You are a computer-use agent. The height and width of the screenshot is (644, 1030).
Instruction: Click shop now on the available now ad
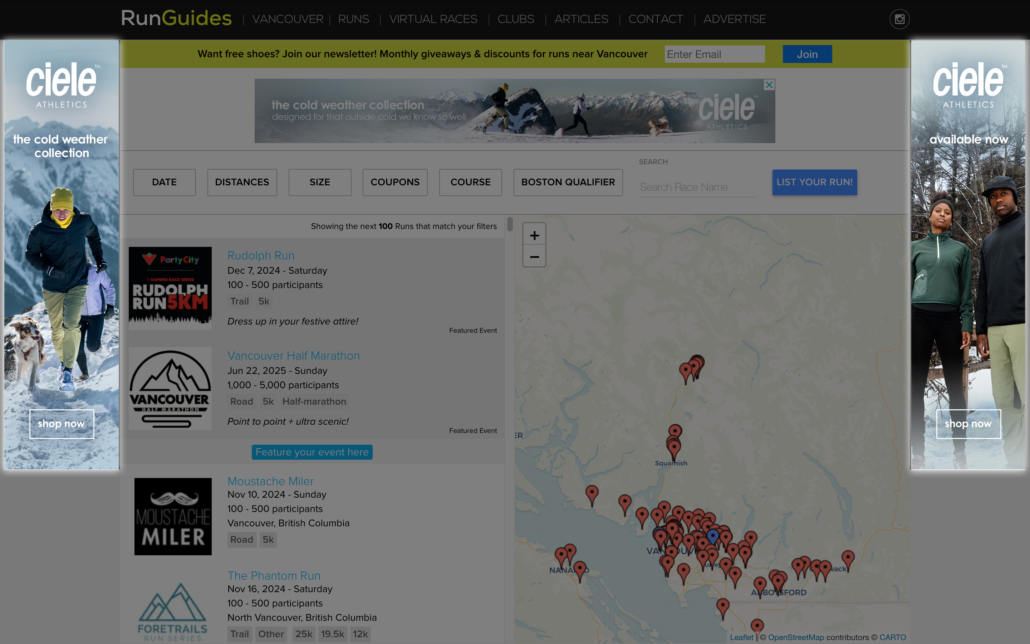[968, 424]
